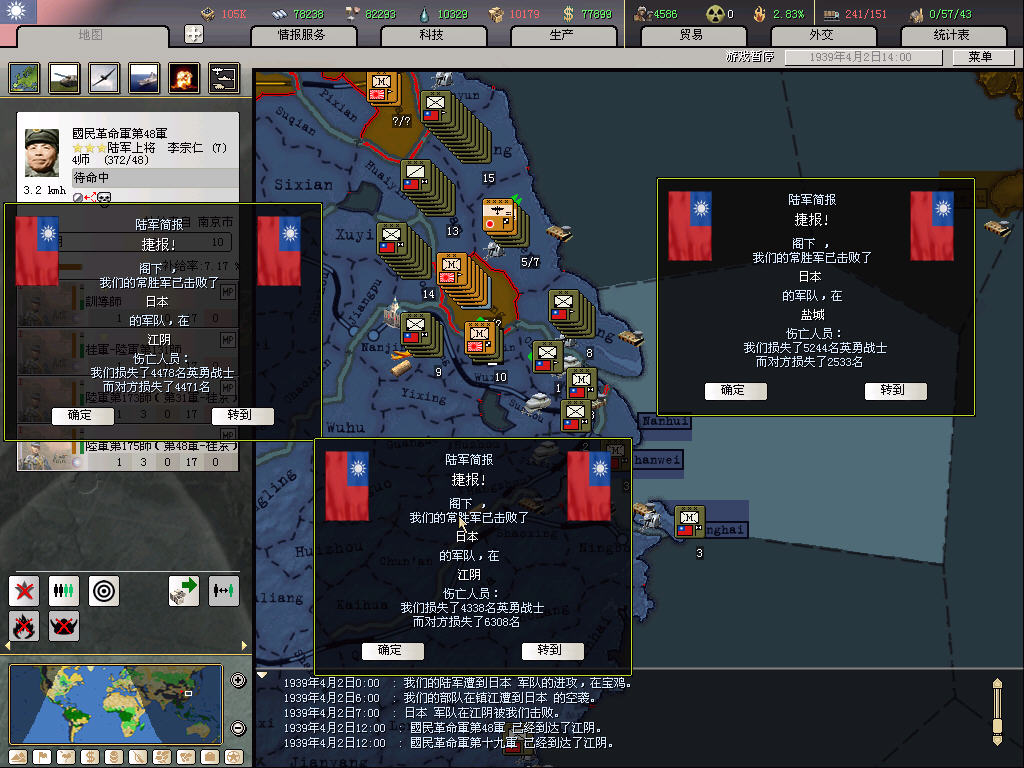Click the crate with green arrow button

click(x=184, y=591)
